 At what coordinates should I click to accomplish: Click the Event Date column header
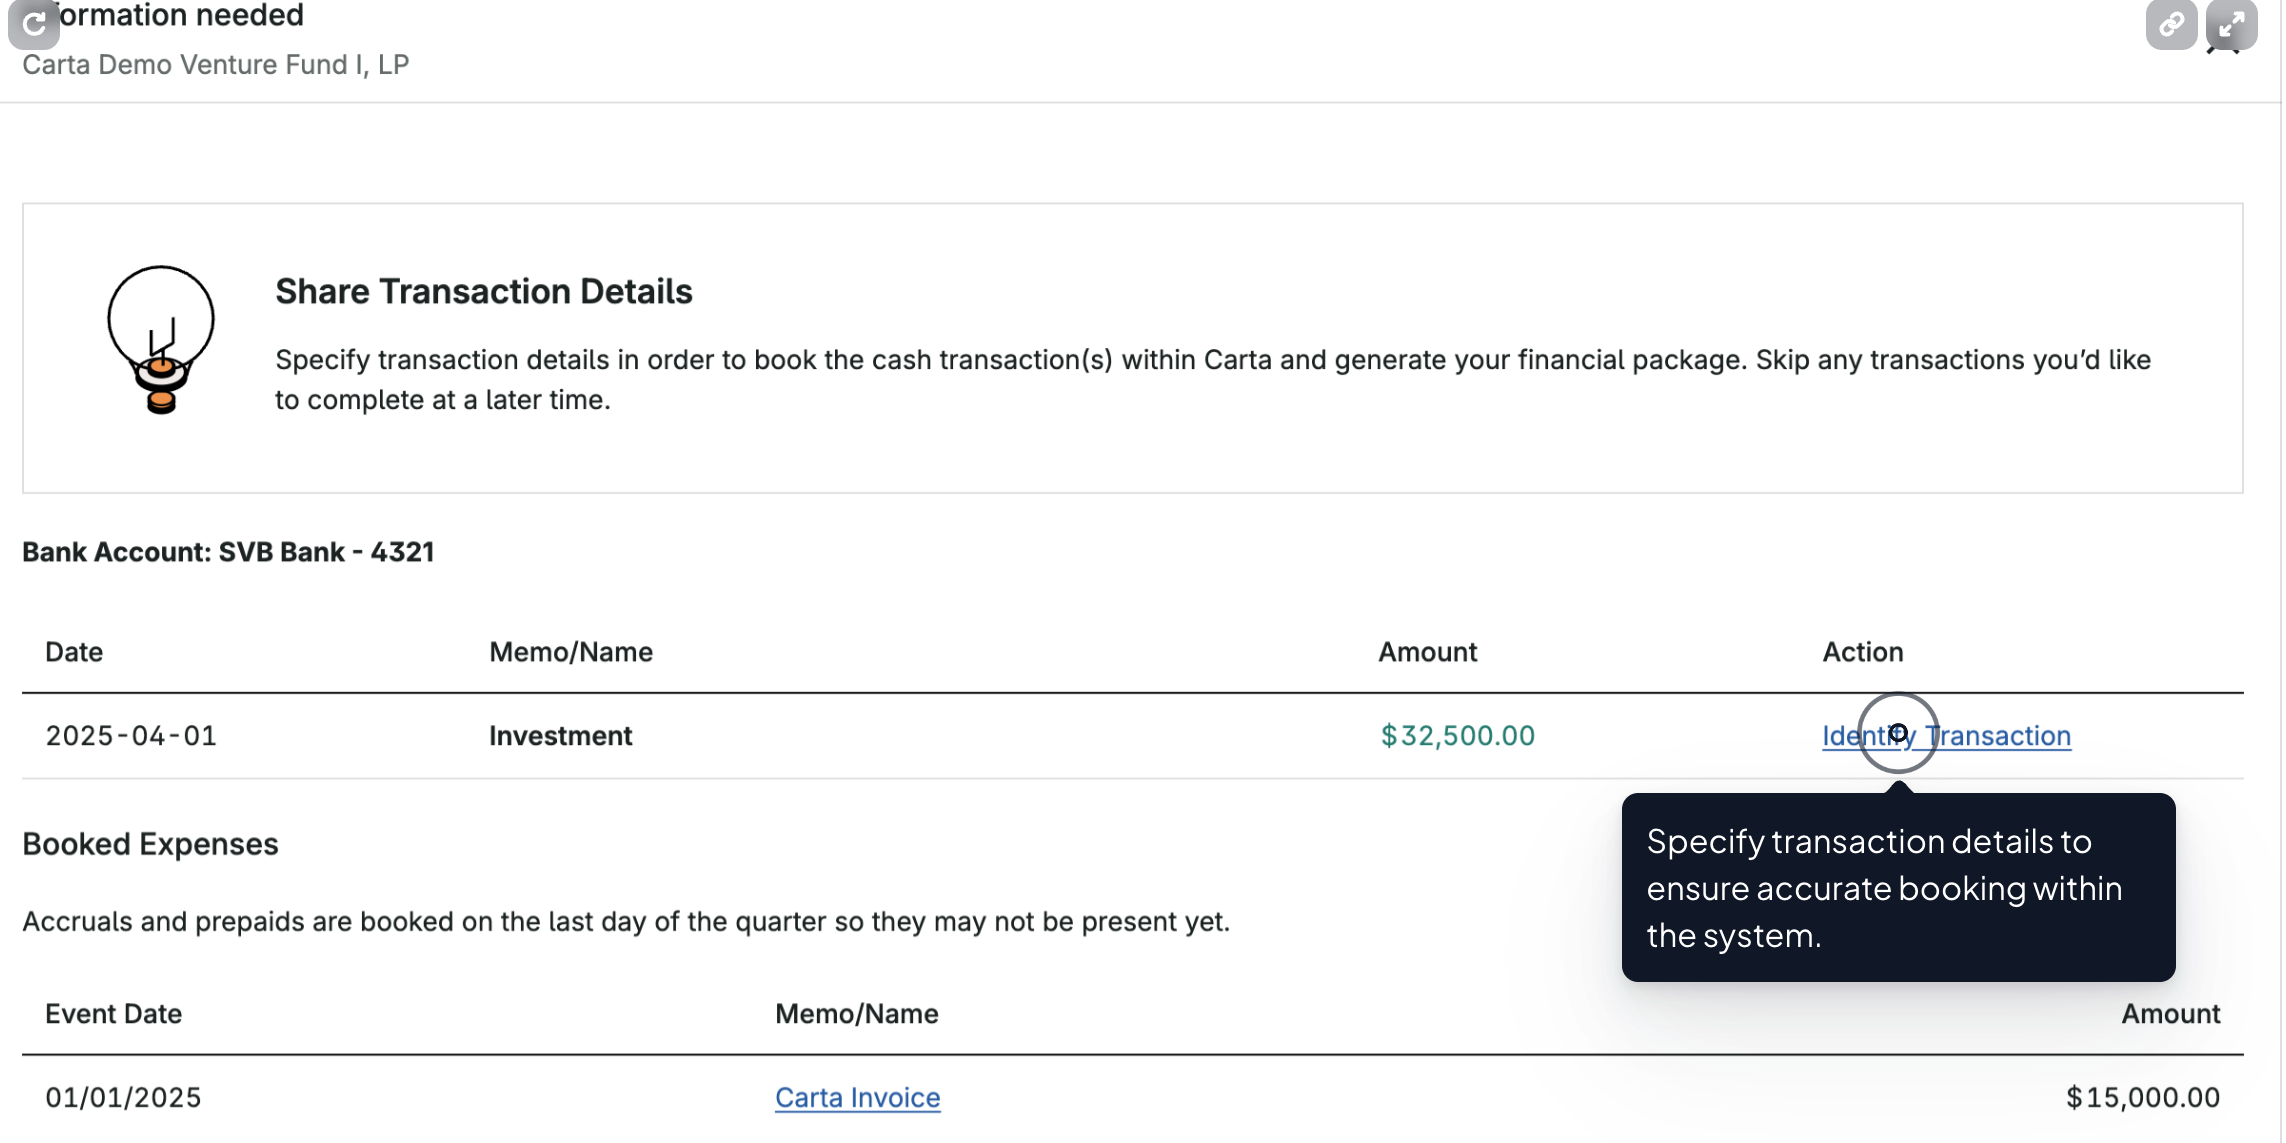pos(112,1013)
